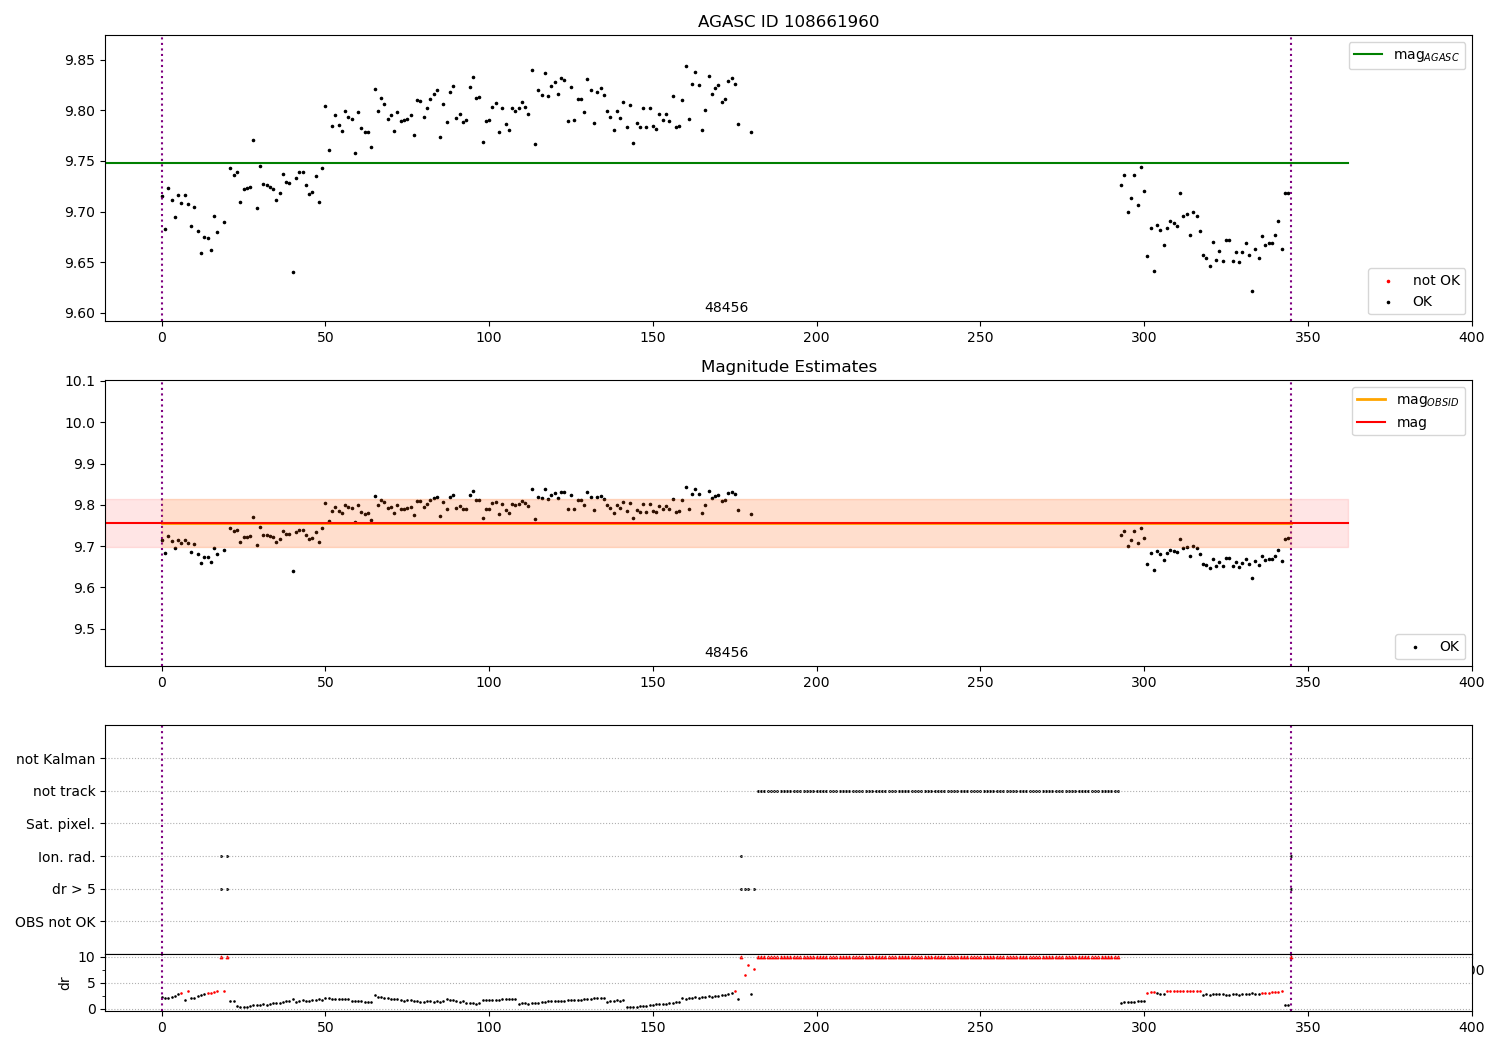This screenshot has width=1500, height=1050.
Task: Click the "Sat. pixel." axis label
Action: [x=61, y=824]
